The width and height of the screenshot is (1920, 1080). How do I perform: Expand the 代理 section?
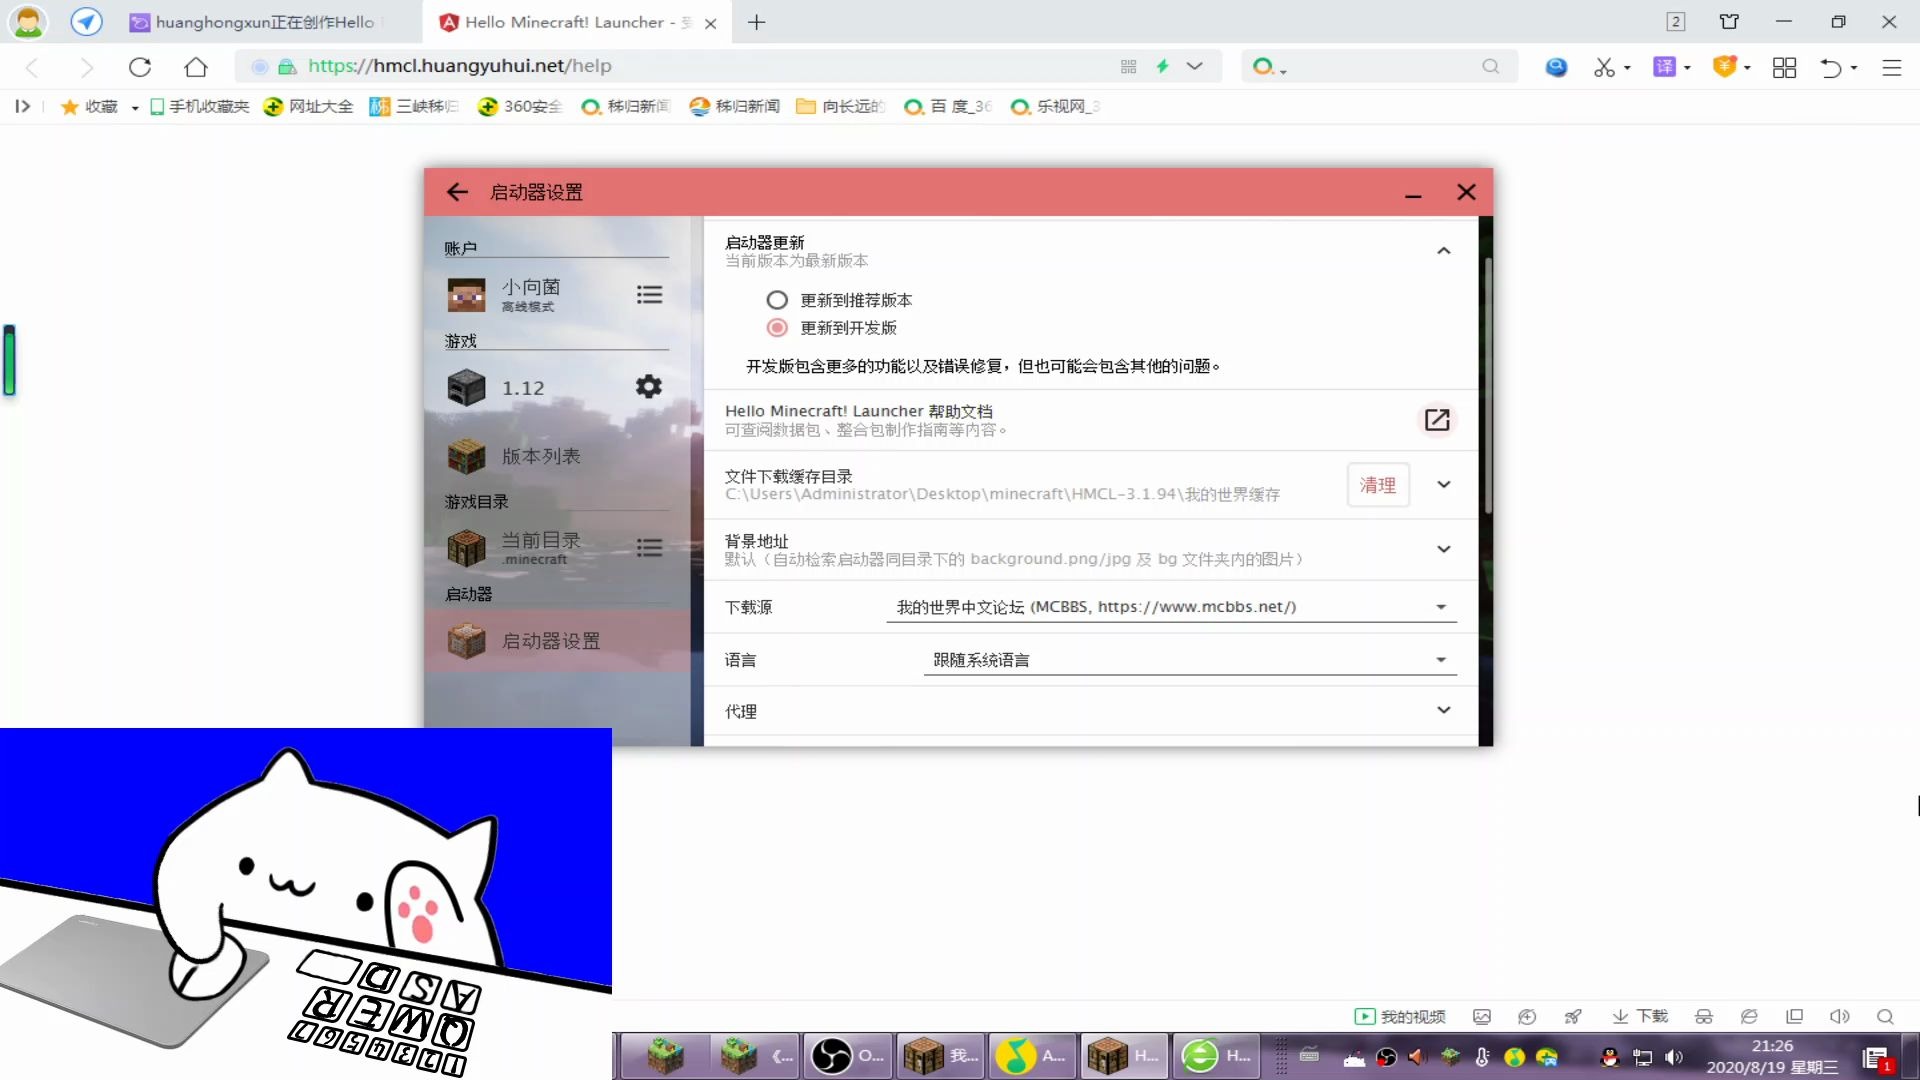1443,711
